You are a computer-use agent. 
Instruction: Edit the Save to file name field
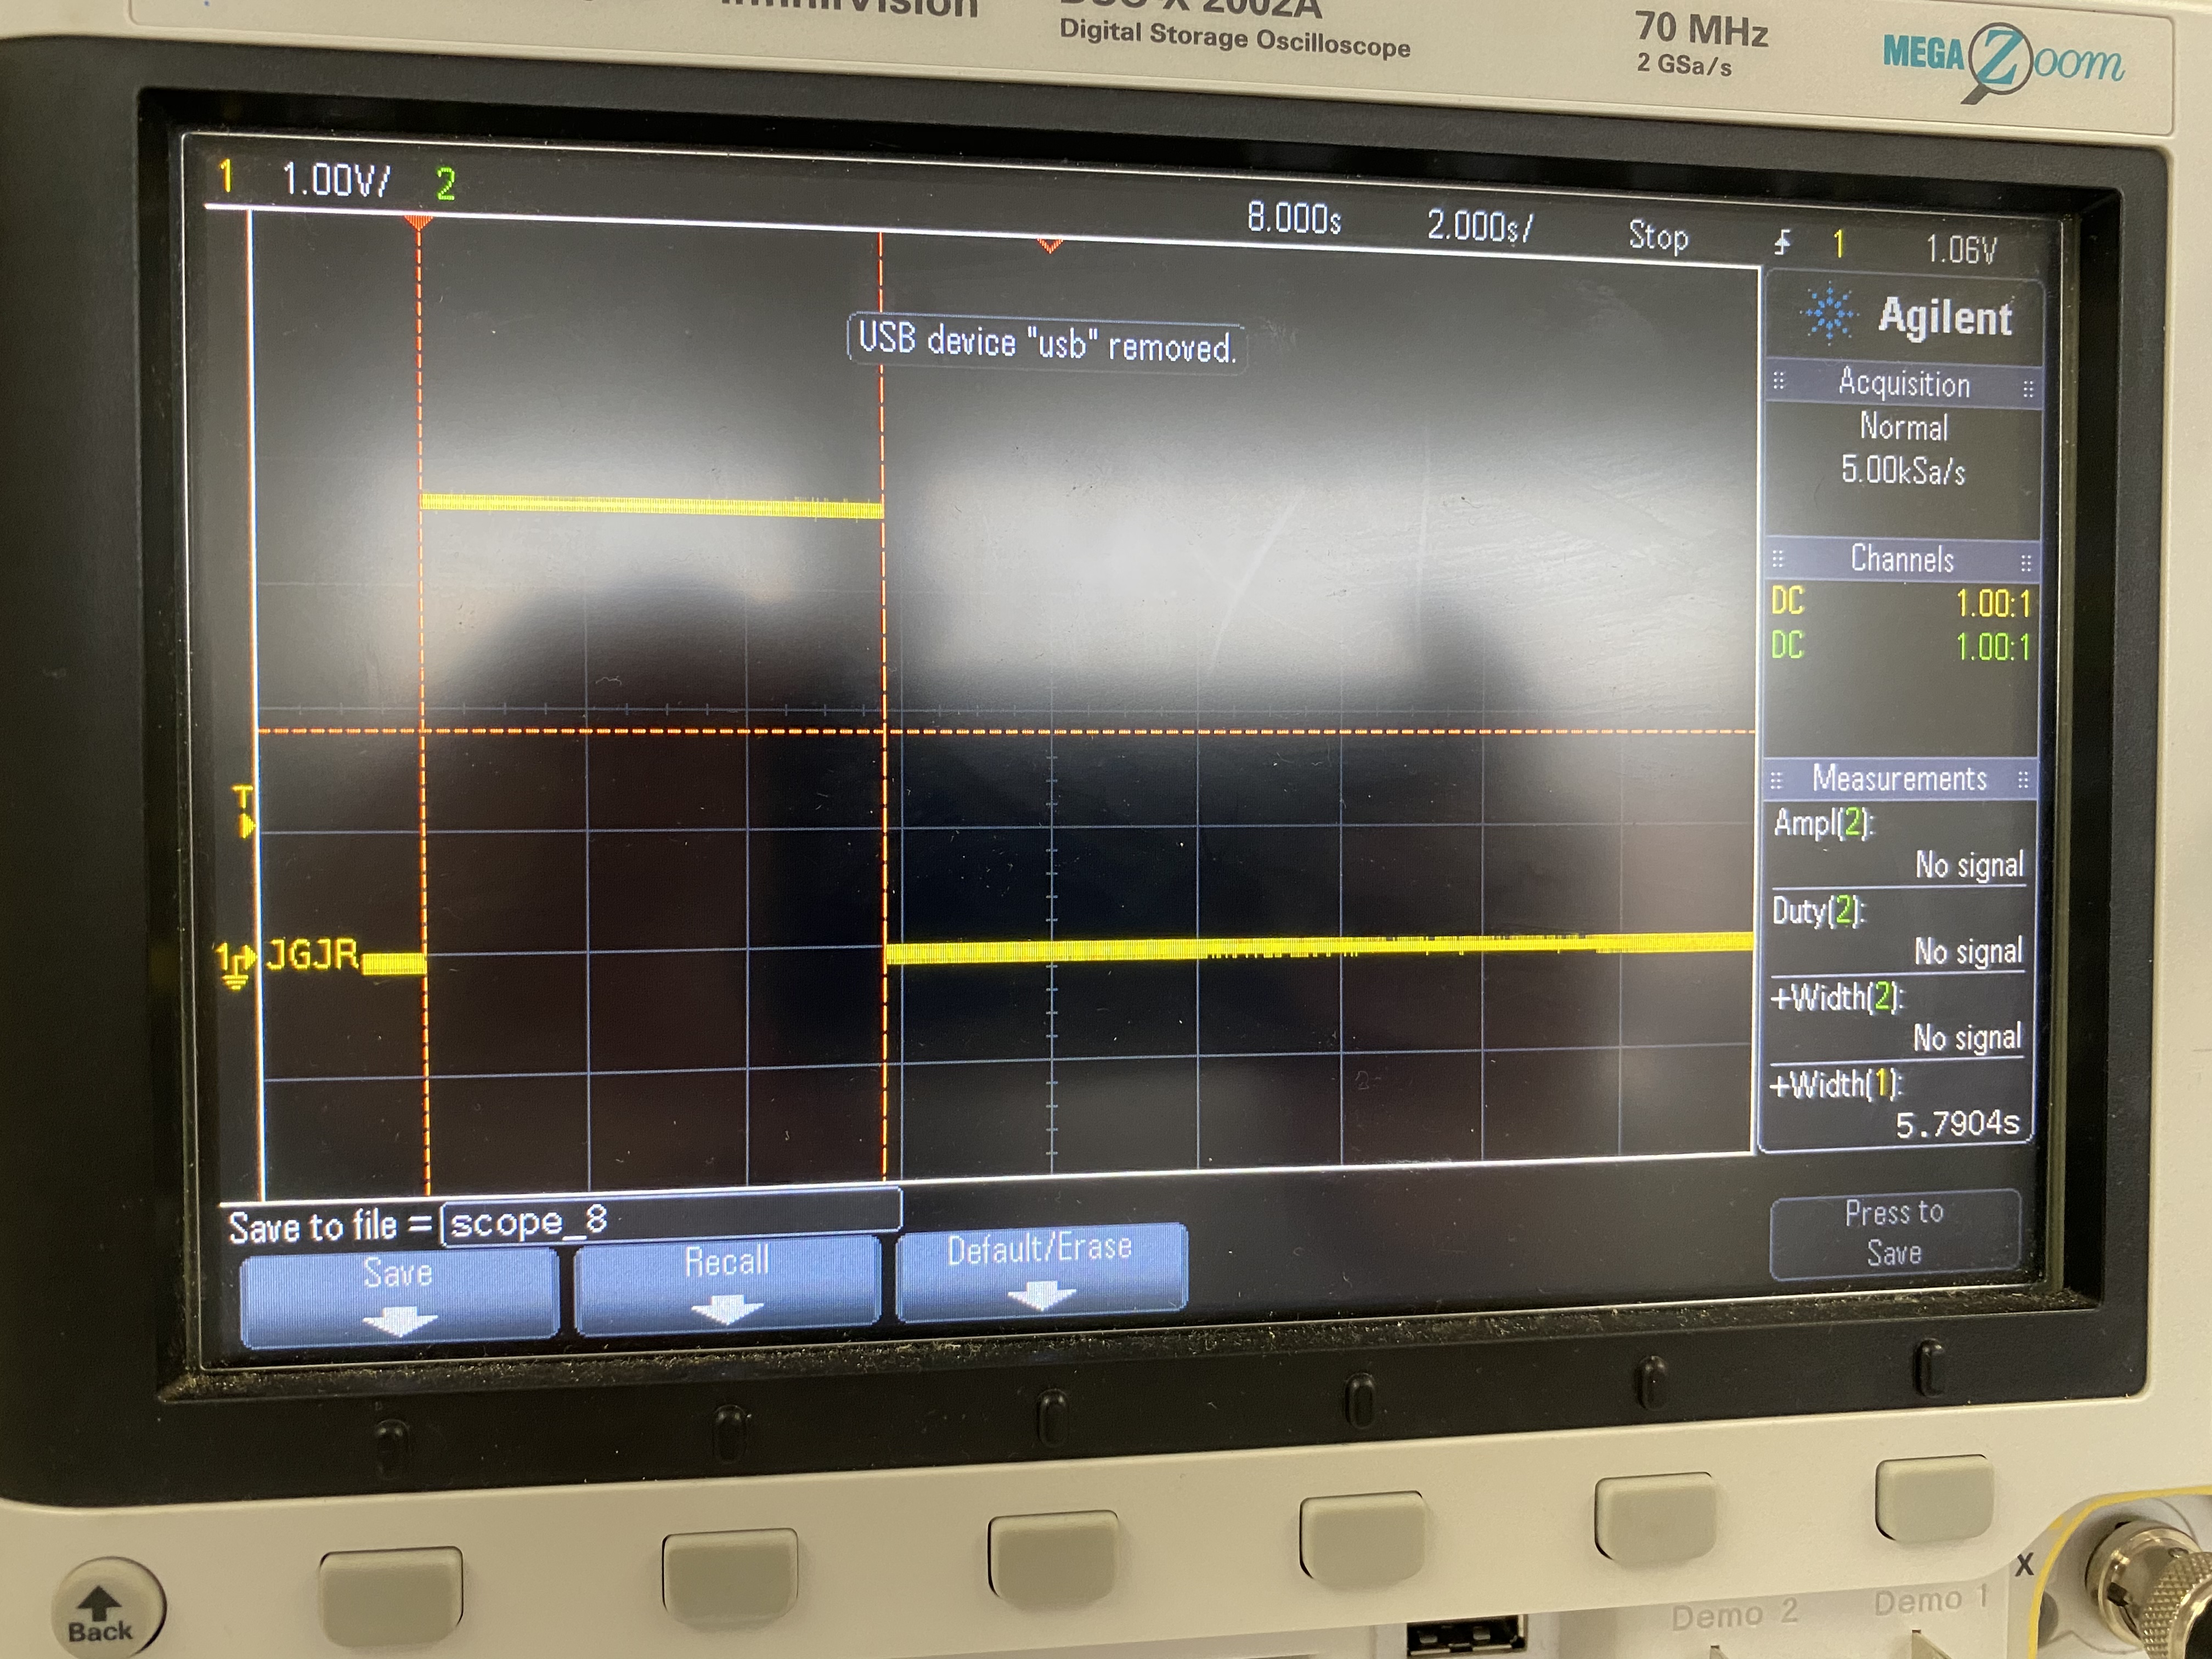[670, 1217]
